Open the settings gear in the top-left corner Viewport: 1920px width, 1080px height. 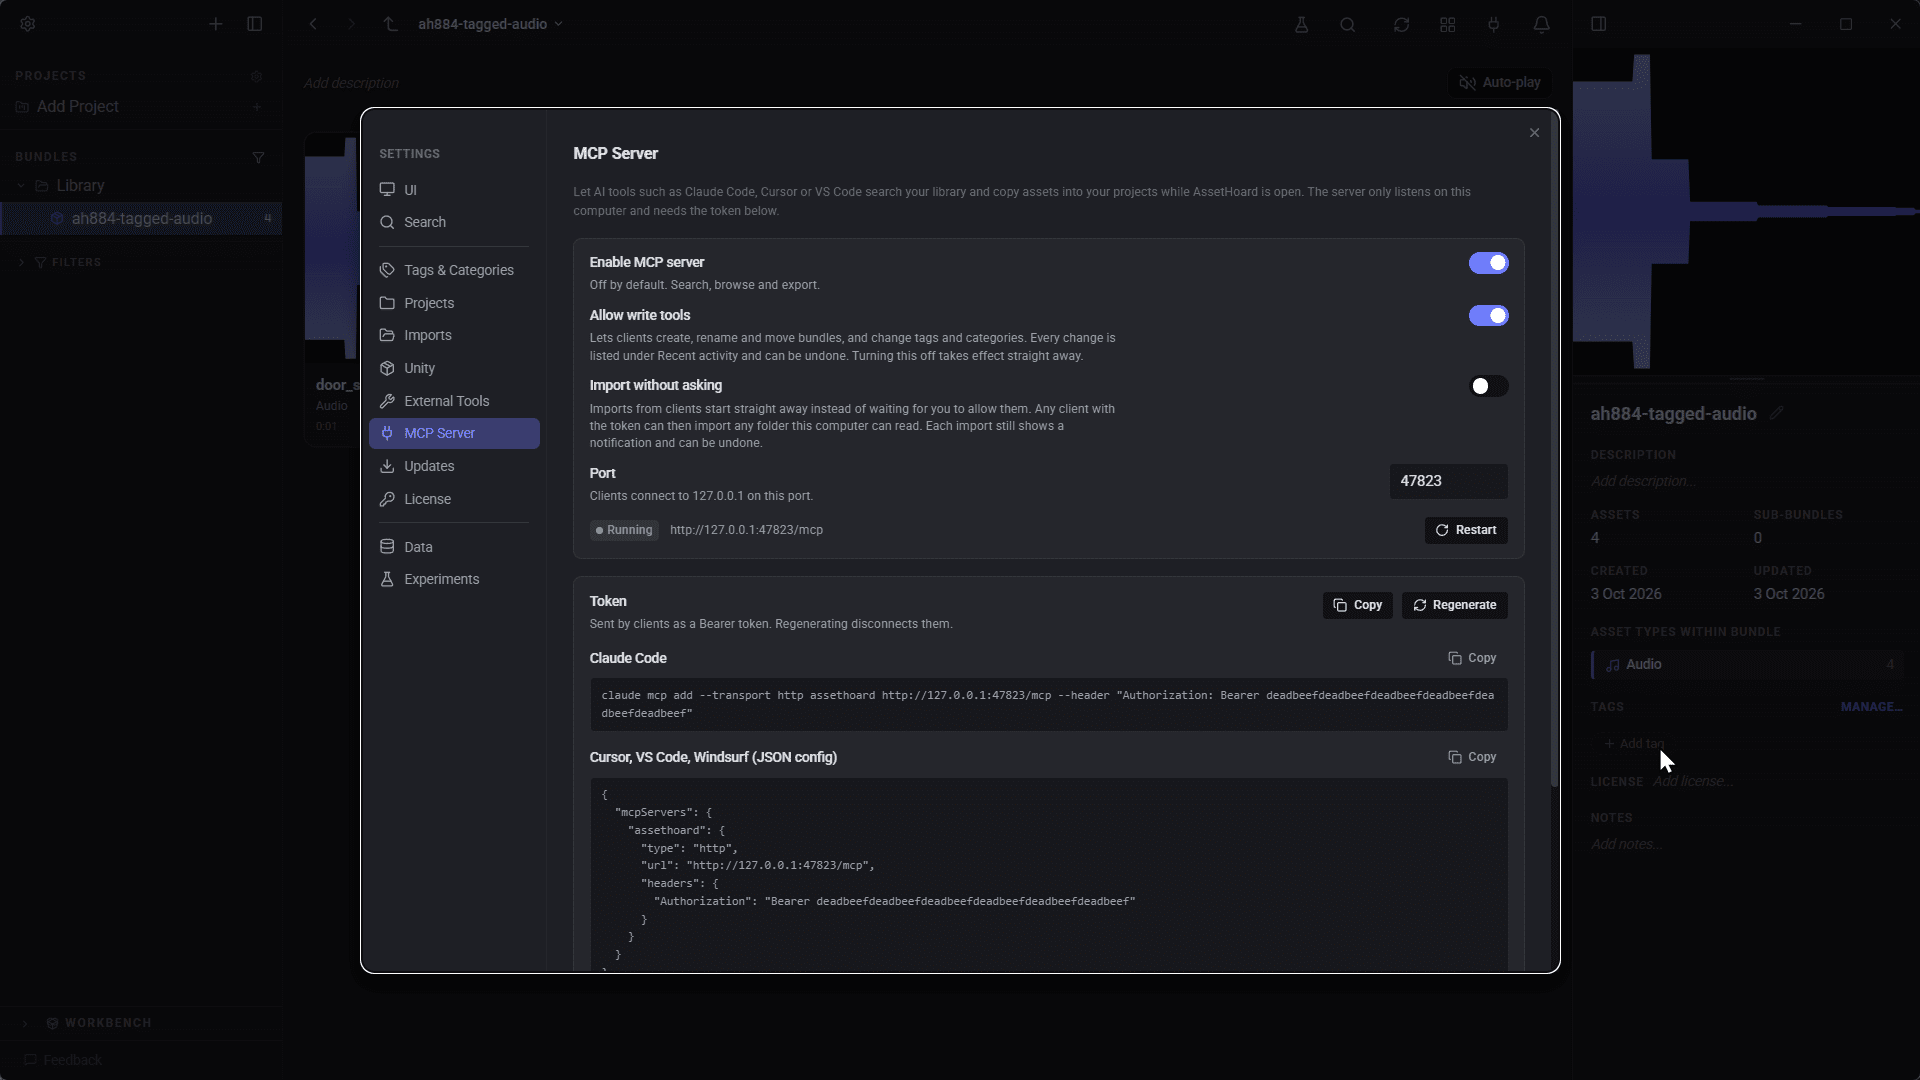point(28,24)
